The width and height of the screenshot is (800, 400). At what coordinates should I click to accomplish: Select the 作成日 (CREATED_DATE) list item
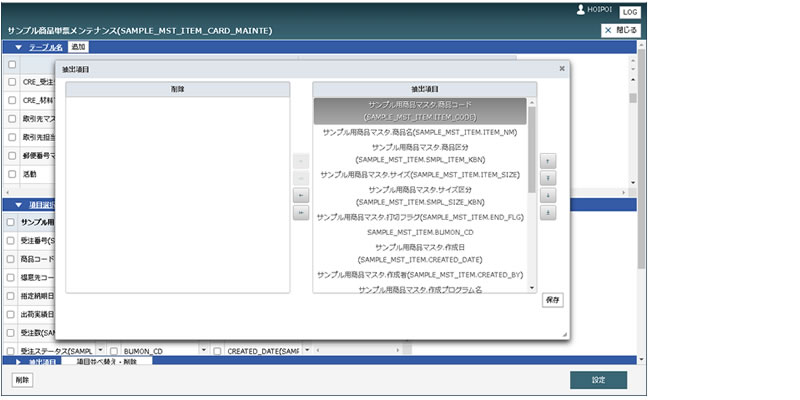point(420,253)
